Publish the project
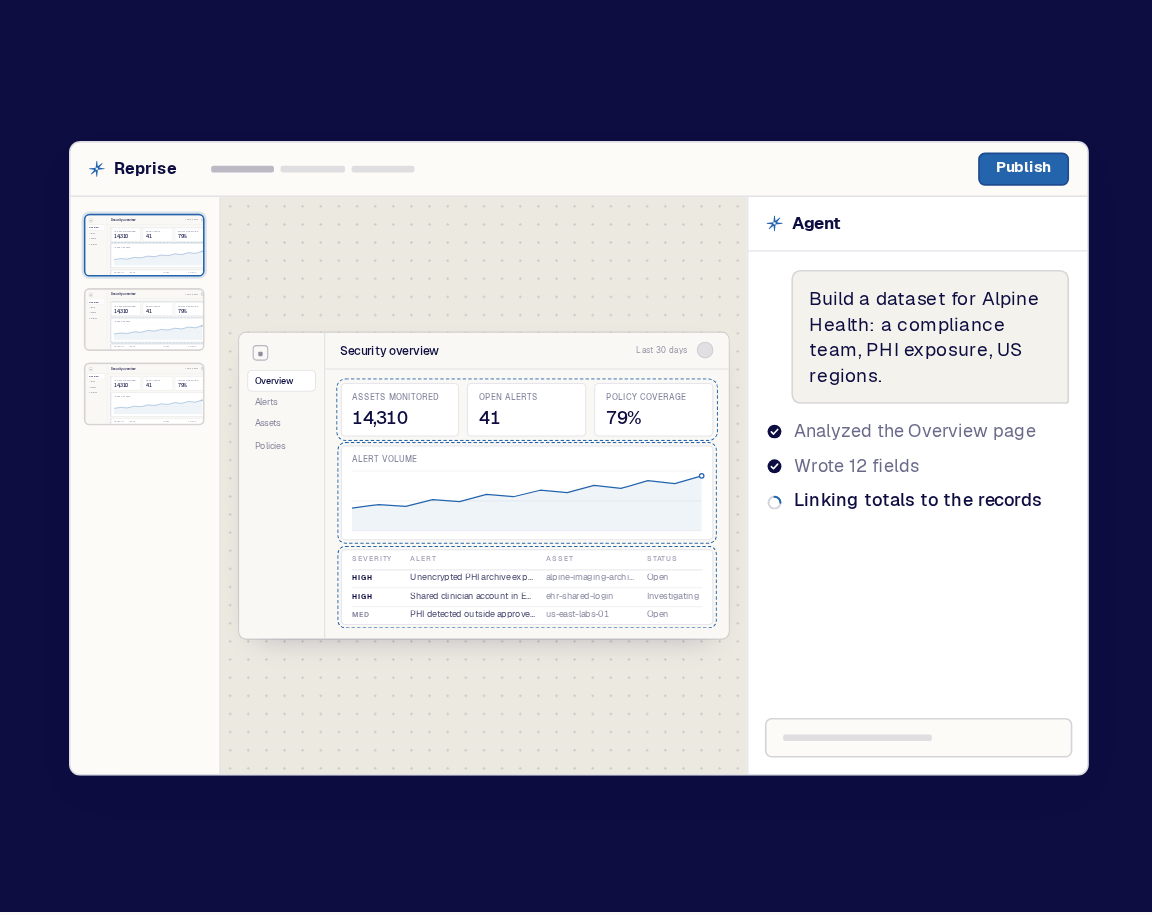This screenshot has height=915, width=1152. click(1023, 168)
